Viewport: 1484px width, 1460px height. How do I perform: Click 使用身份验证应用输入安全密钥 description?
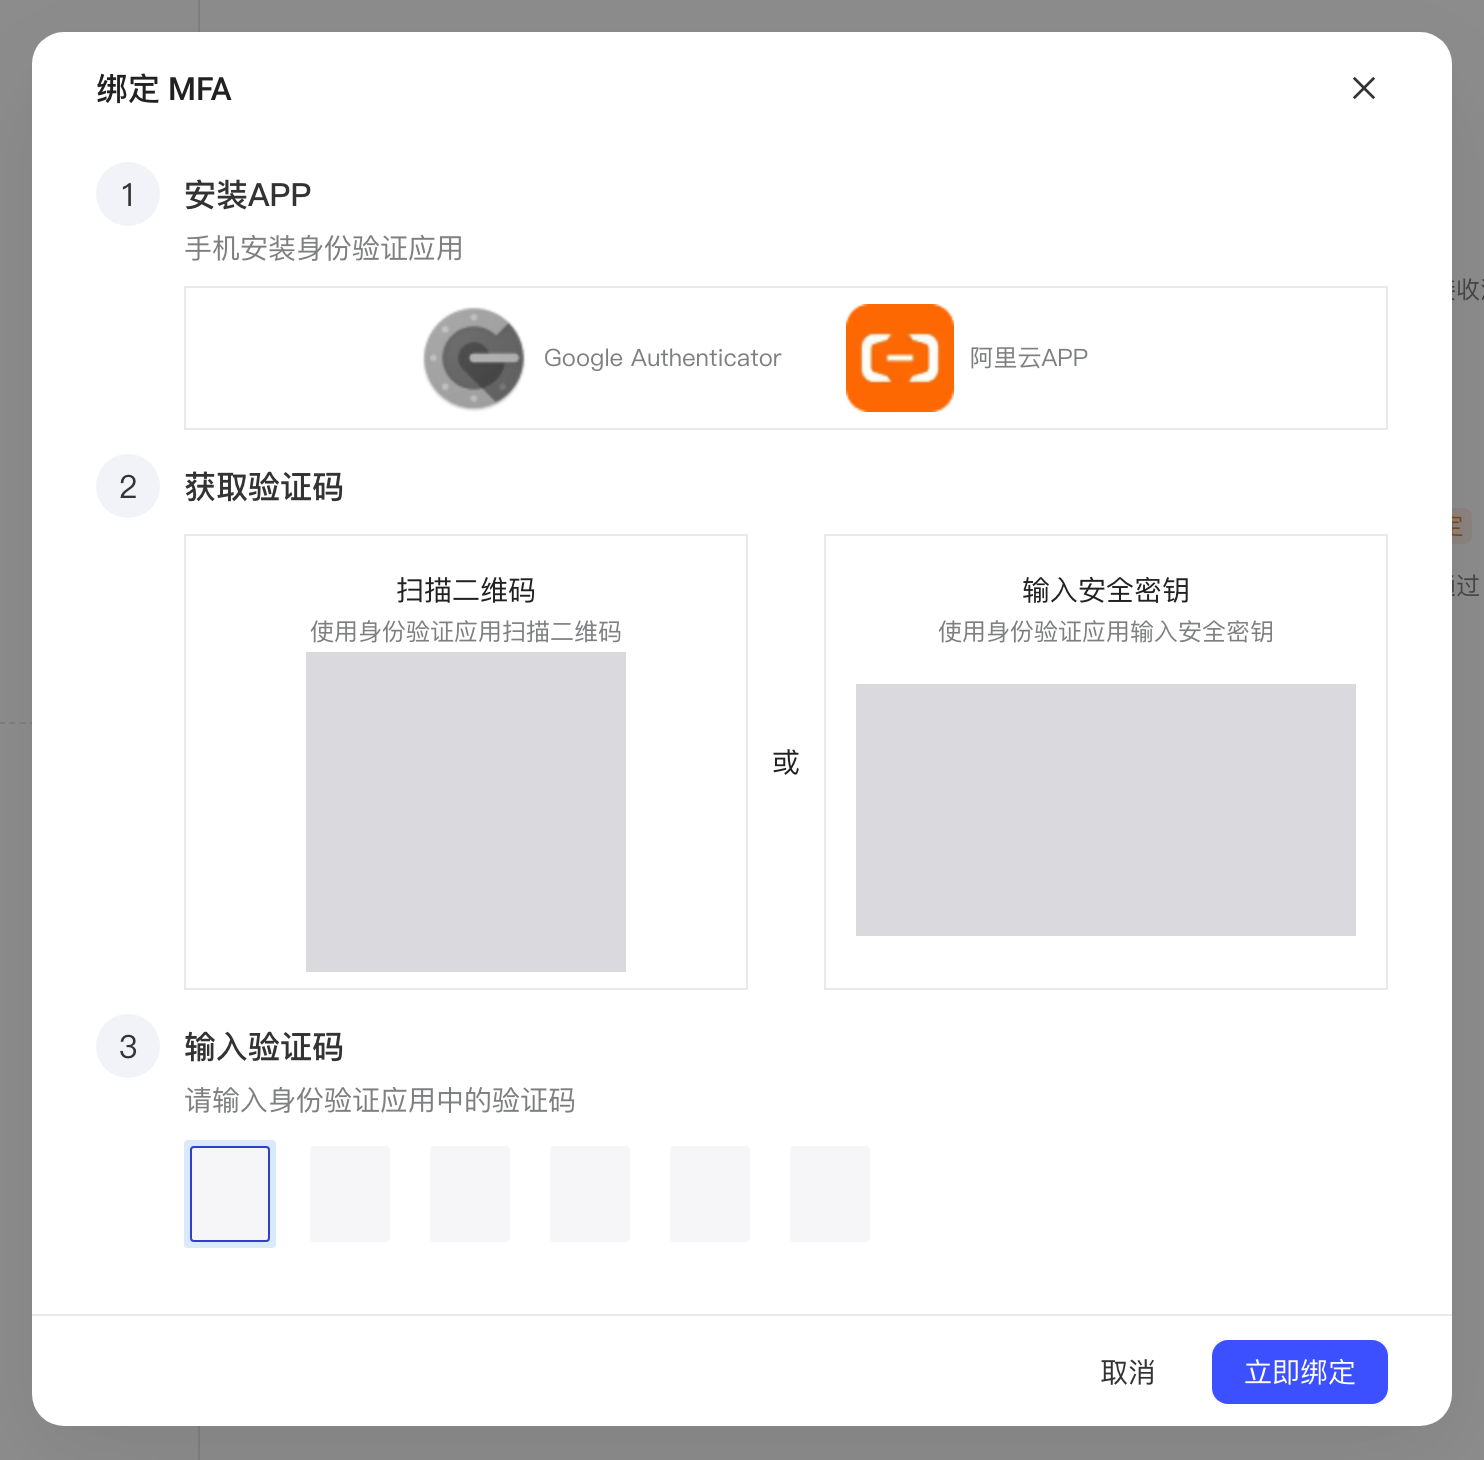pos(1106,632)
